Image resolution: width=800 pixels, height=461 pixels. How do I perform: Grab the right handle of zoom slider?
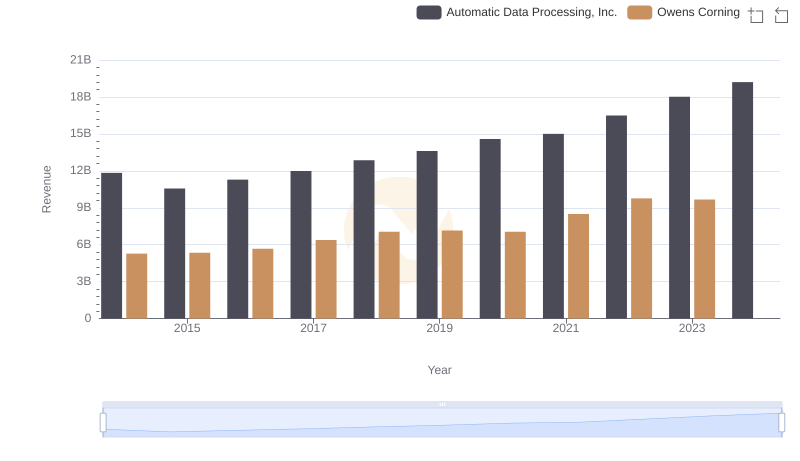[781, 423]
